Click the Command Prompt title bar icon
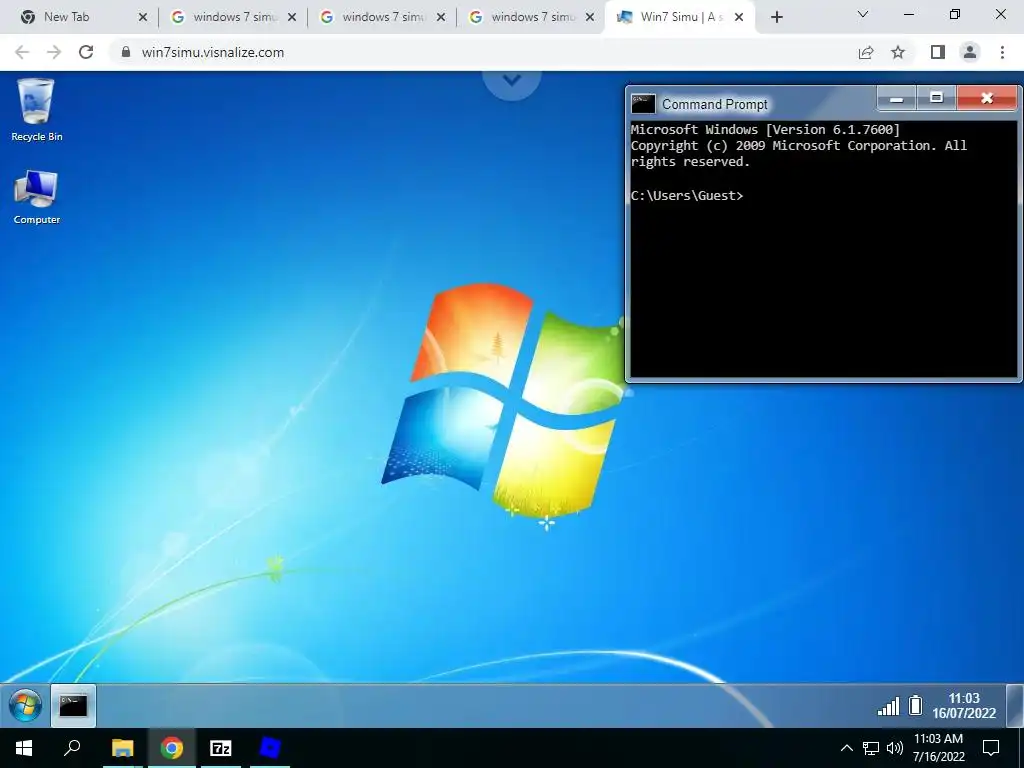1024x768 pixels. (643, 104)
